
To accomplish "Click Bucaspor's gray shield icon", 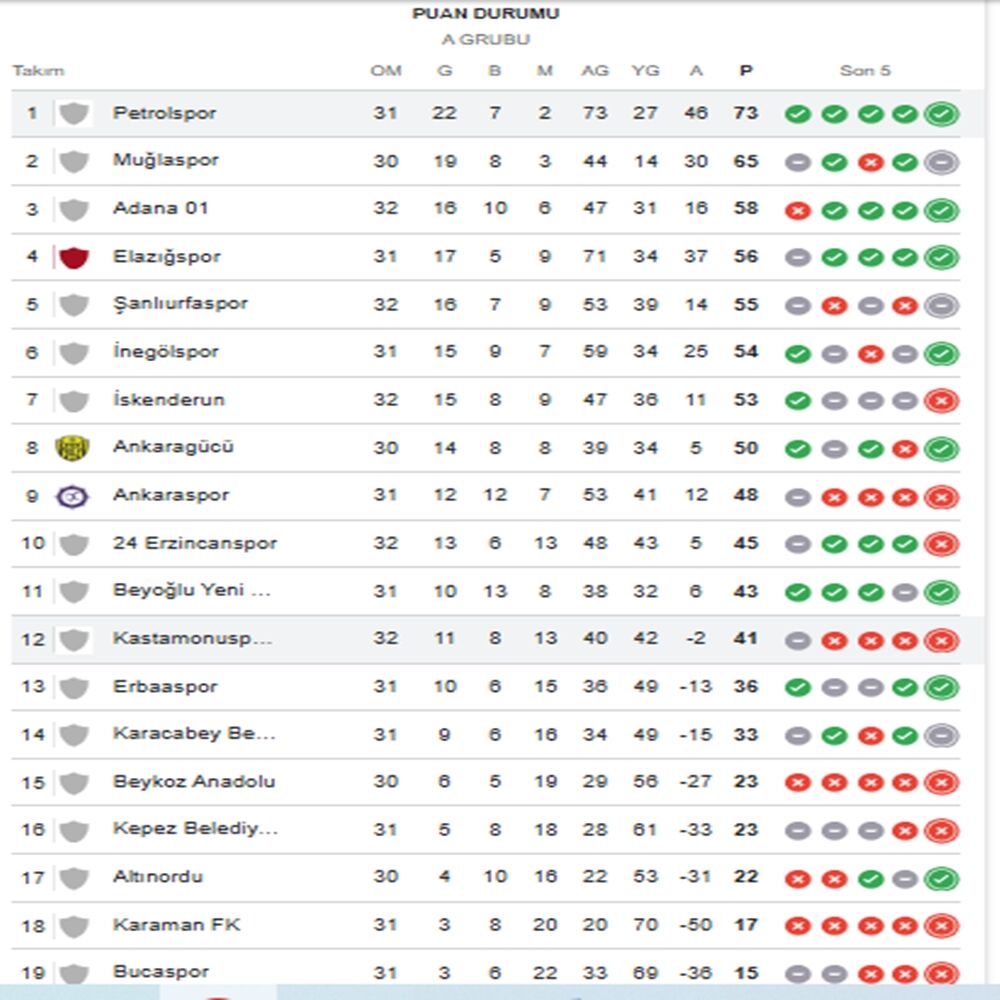I will coord(73,972).
